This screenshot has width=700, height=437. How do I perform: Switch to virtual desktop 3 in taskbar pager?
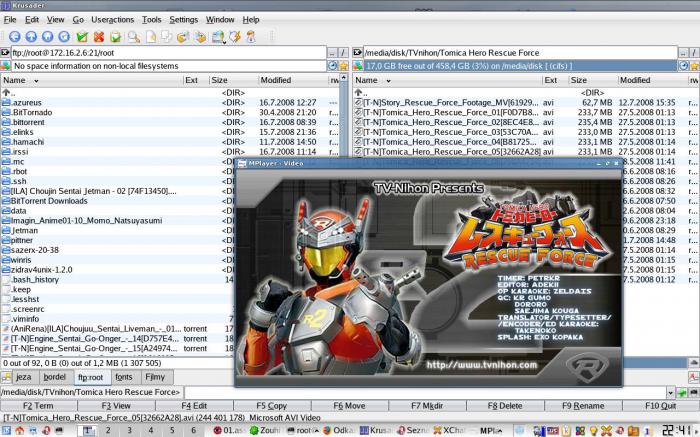(129, 430)
